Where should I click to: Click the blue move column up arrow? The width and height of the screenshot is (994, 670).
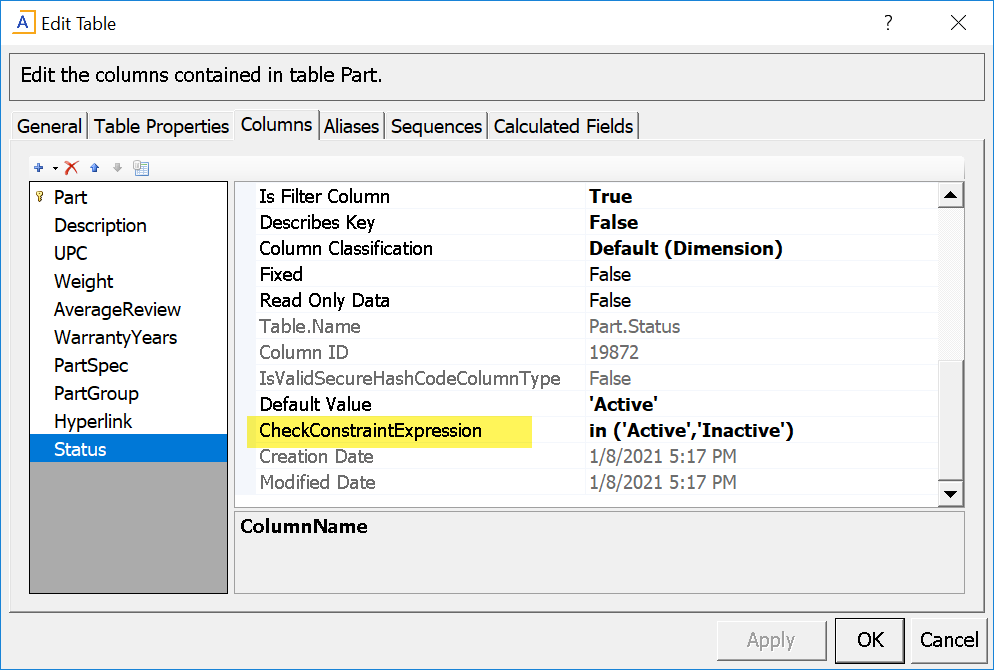(95, 168)
